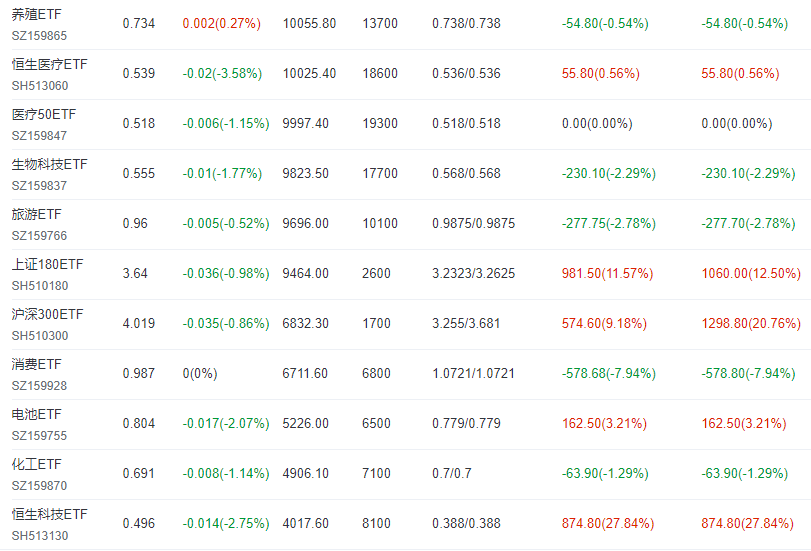Select stock code SZ159865
This screenshot has width=811, height=551.
click(39, 36)
